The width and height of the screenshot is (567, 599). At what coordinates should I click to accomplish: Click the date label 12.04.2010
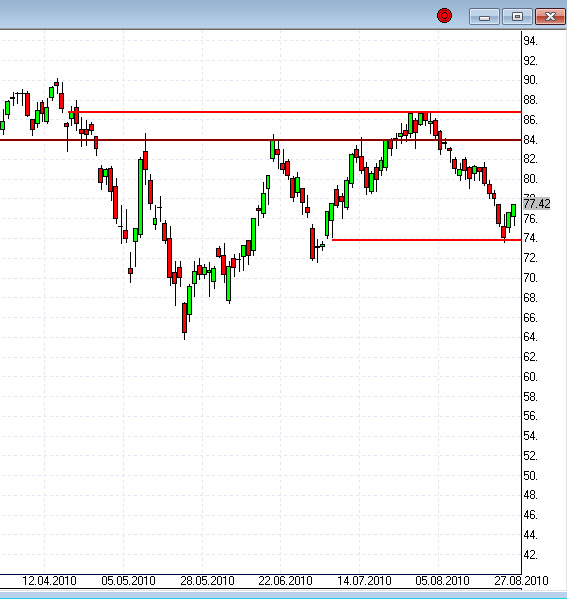pos(49,581)
